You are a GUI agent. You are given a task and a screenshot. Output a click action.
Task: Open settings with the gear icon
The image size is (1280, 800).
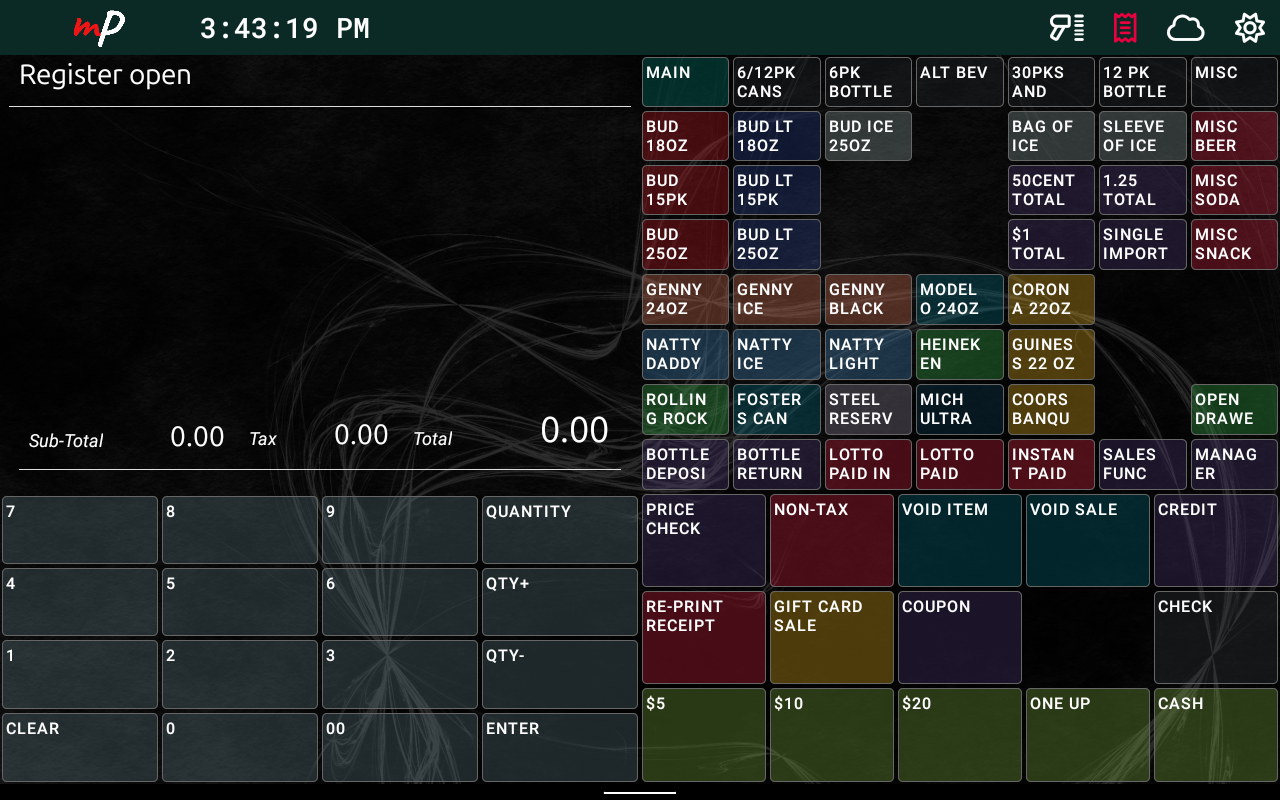click(x=1249, y=28)
